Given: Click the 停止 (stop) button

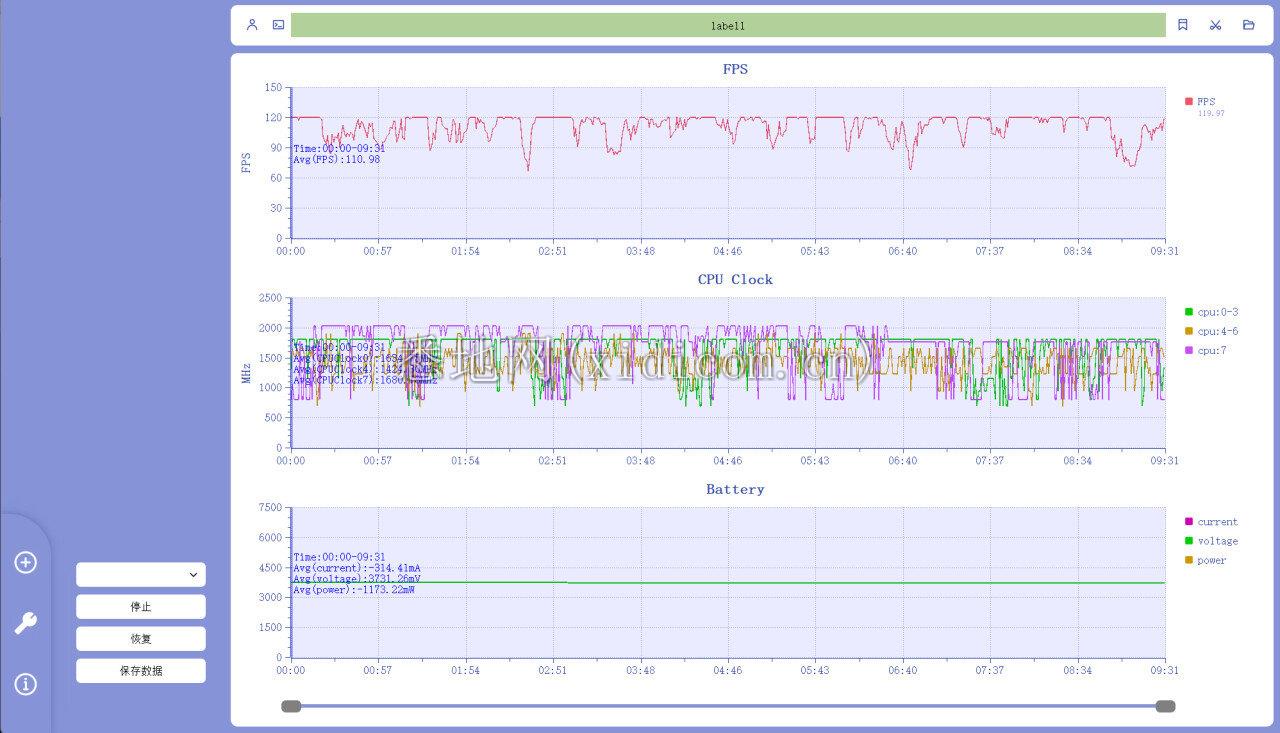Looking at the screenshot, I should pyautogui.click(x=141, y=607).
